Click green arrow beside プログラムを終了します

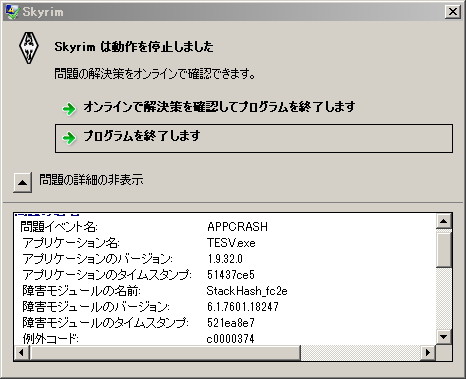point(69,137)
